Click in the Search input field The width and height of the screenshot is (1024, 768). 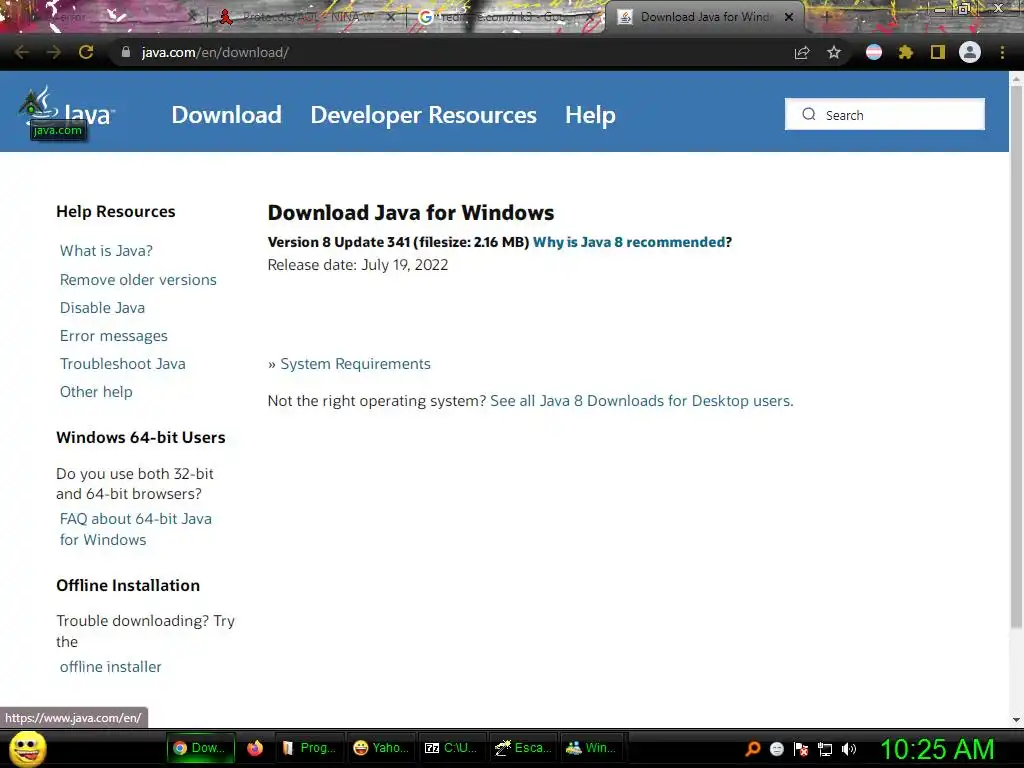[885, 114]
